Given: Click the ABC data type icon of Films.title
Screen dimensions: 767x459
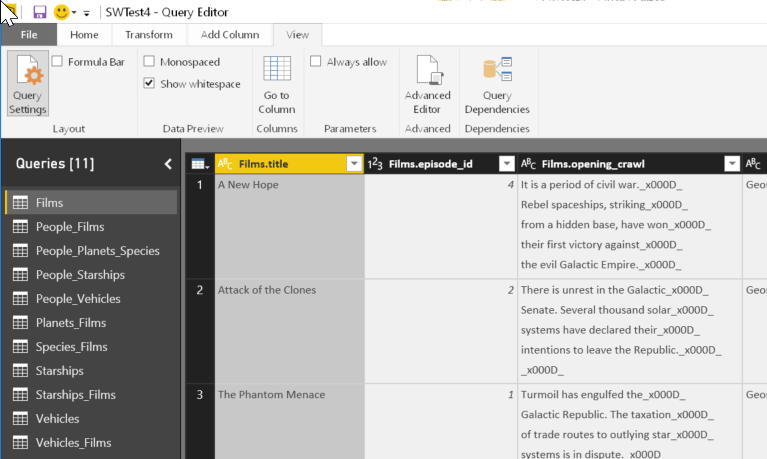Looking at the screenshot, I should [225, 164].
